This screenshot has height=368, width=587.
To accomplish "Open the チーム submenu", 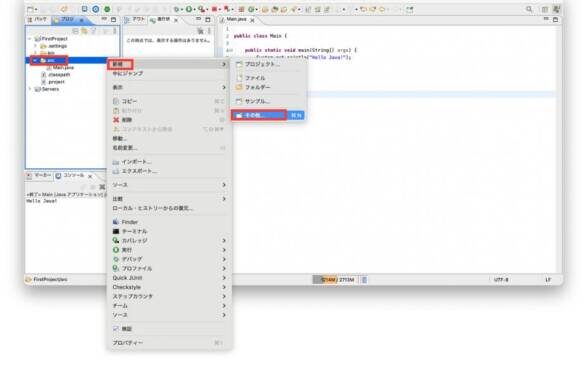I will [x=169, y=305].
